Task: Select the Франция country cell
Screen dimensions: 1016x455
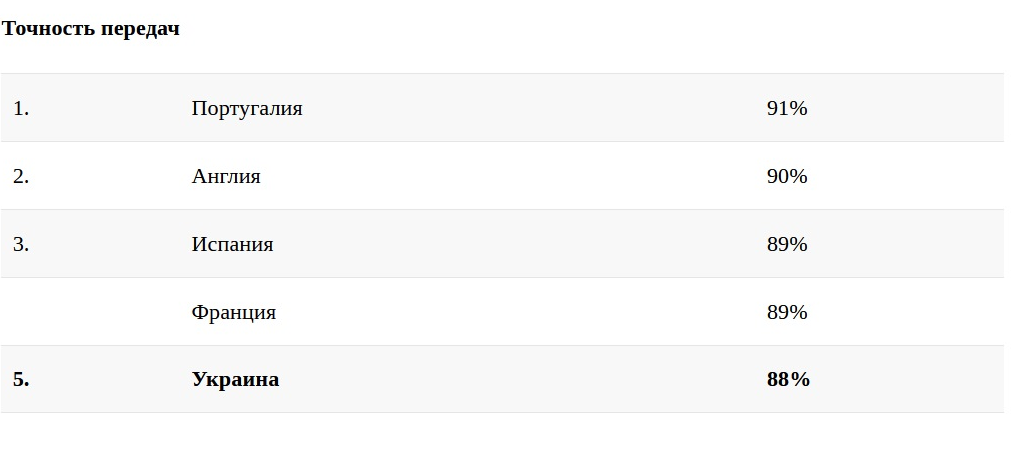Action: pyautogui.click(x=234, y=312)
